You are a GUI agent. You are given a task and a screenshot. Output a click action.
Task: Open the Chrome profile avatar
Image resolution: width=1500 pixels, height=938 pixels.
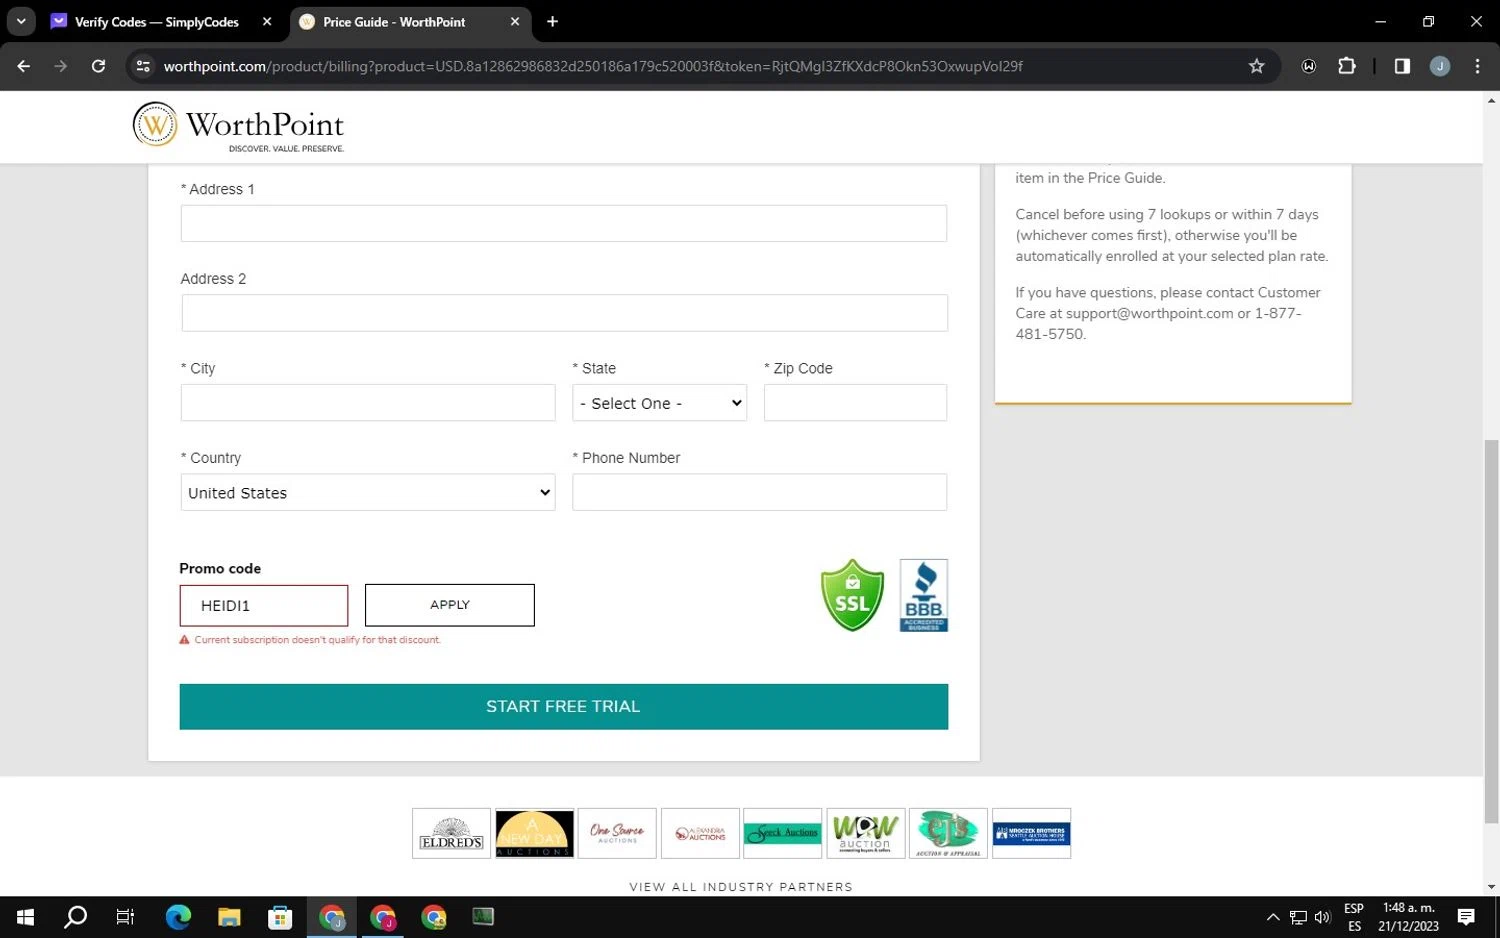coord(1440,66)
